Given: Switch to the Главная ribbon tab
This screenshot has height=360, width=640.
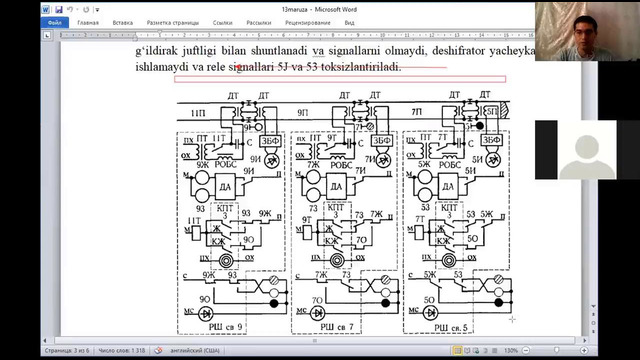Looking at the screenshot, I should pos(88,23).
